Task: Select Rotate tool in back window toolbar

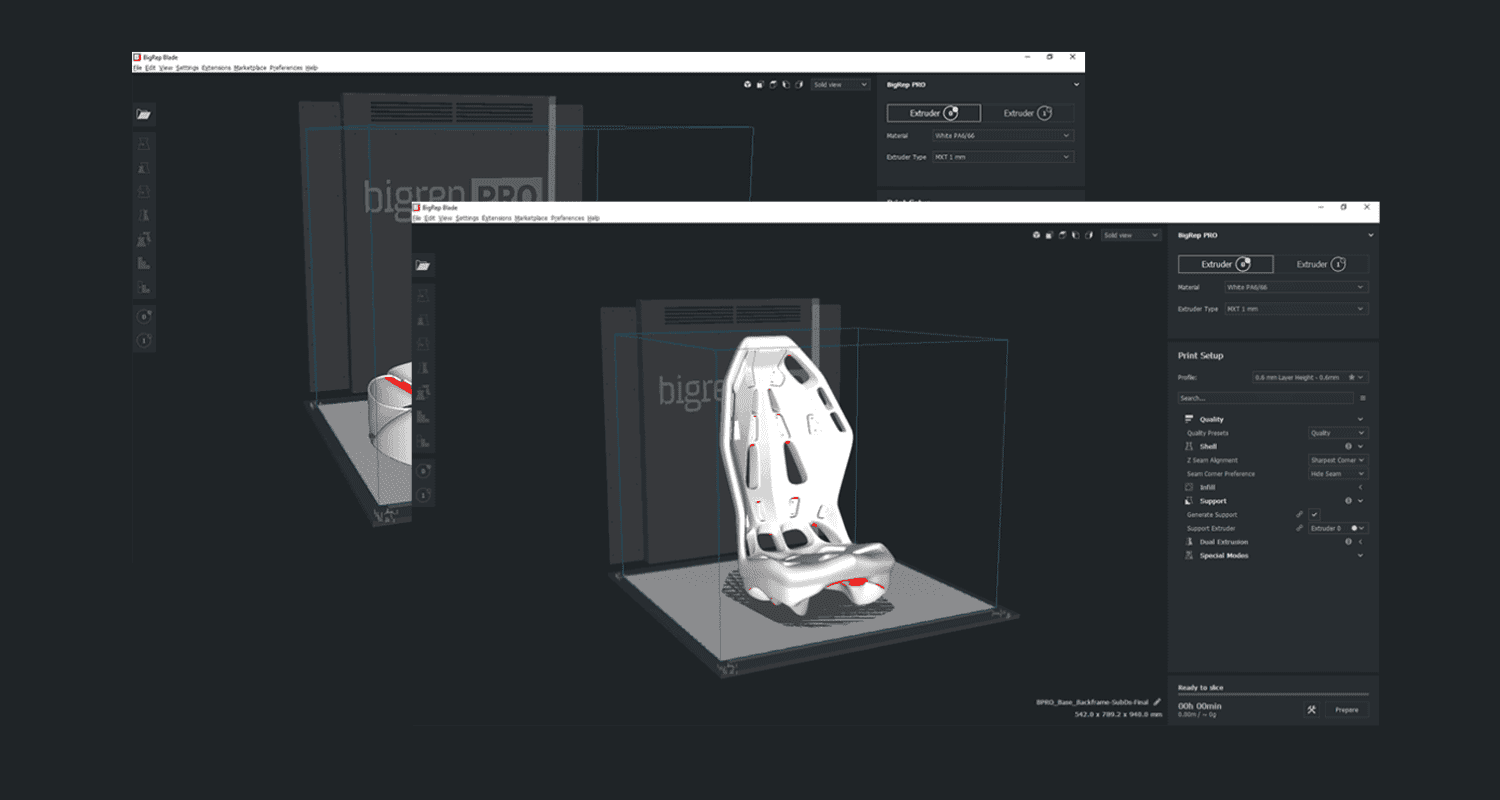Action: 144,191
